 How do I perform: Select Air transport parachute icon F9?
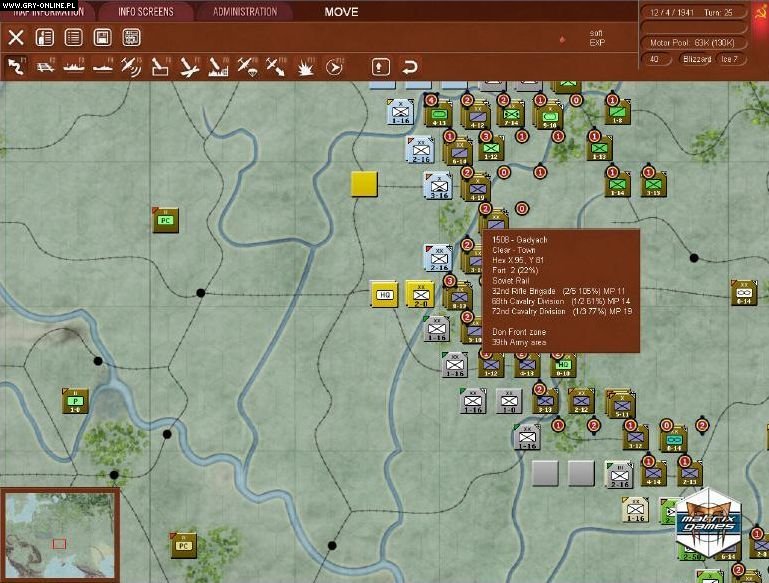[247, 66]
